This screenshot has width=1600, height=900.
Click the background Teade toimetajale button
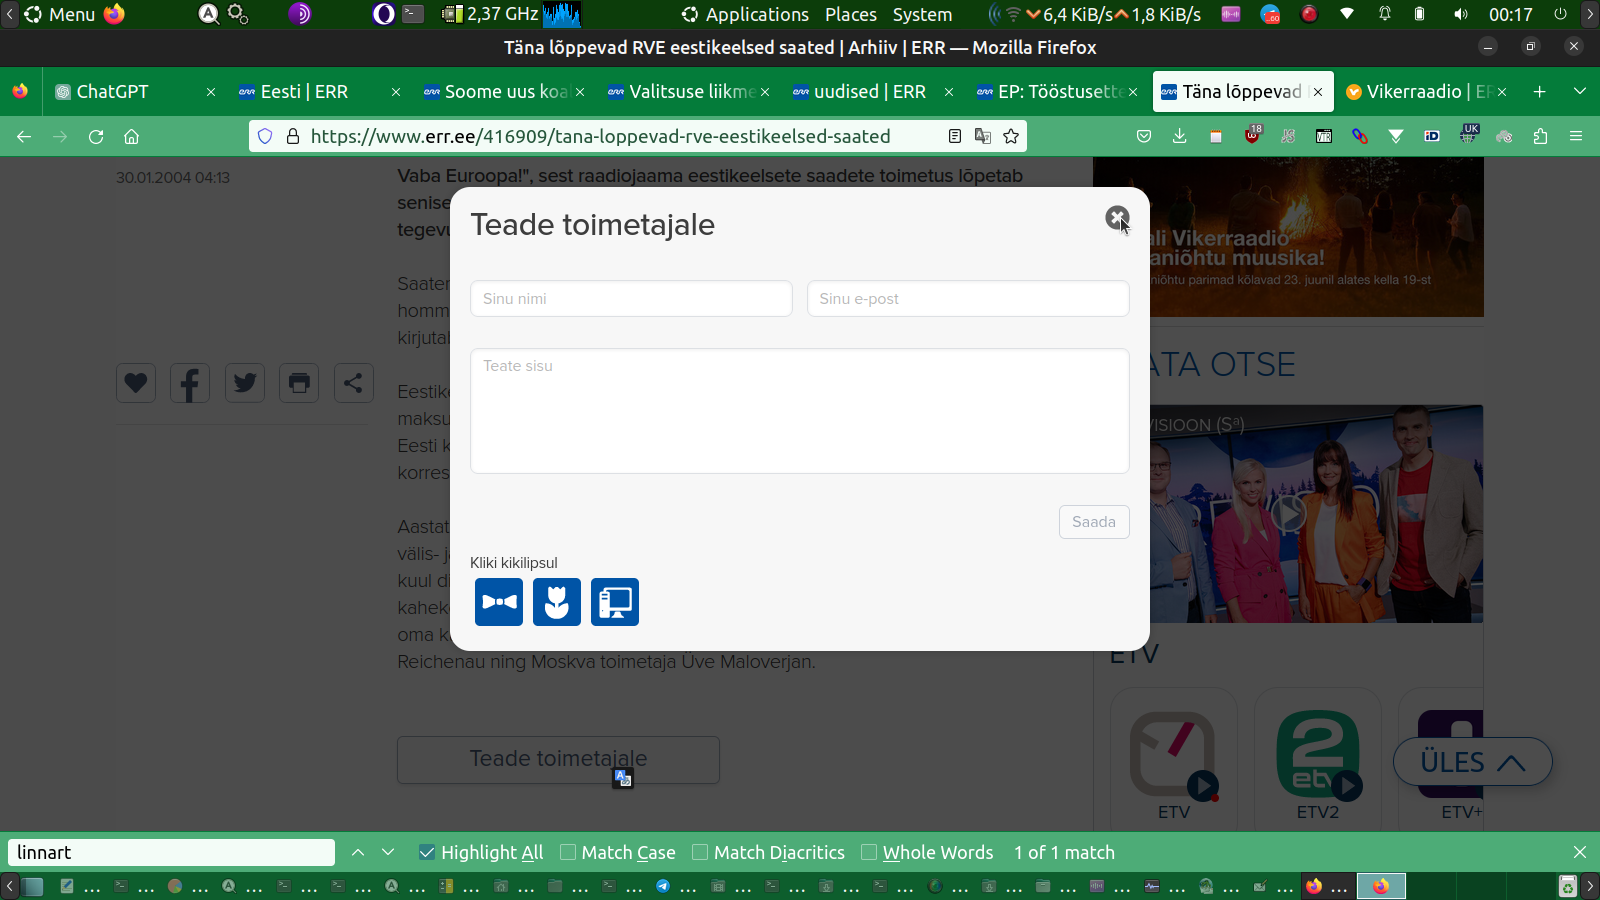click(x=558, y=760)
